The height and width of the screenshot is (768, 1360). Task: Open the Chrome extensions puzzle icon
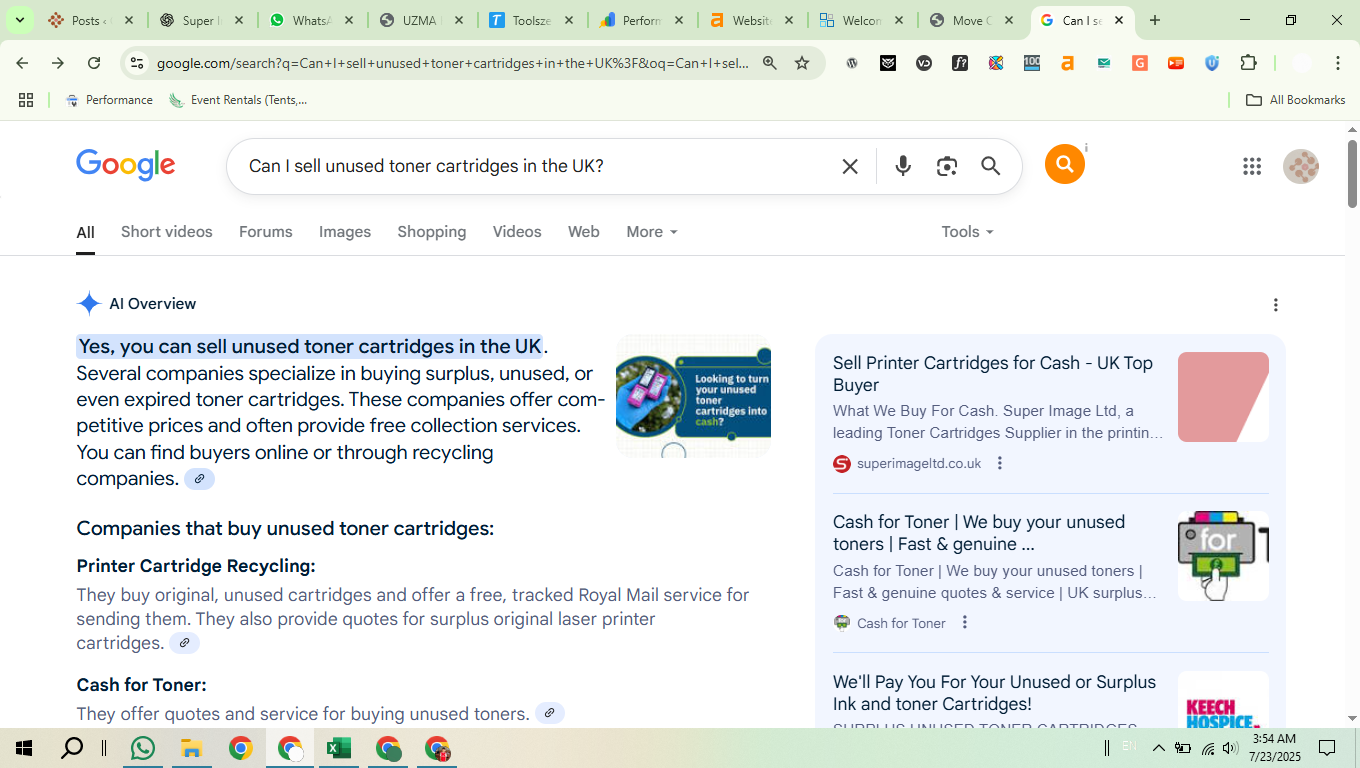pyautogui.click(x=1248, y=63)
